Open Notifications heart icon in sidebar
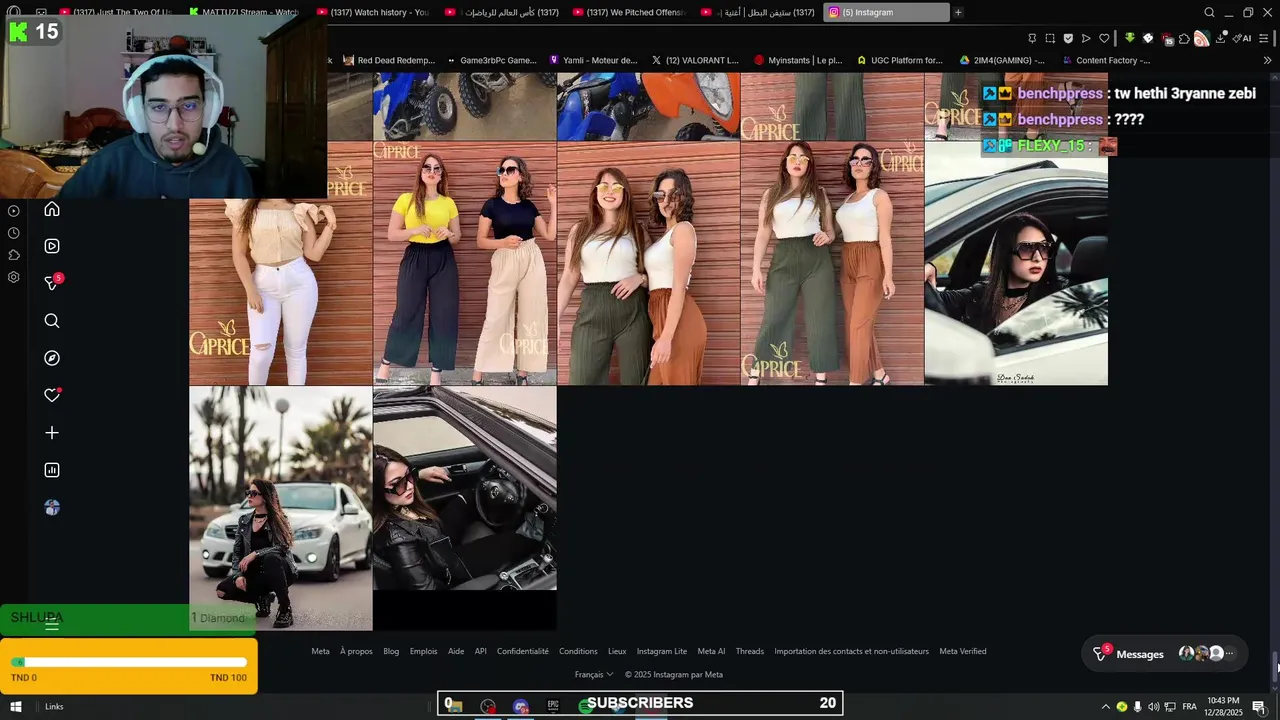The image size is (1280, 720). 52,395
